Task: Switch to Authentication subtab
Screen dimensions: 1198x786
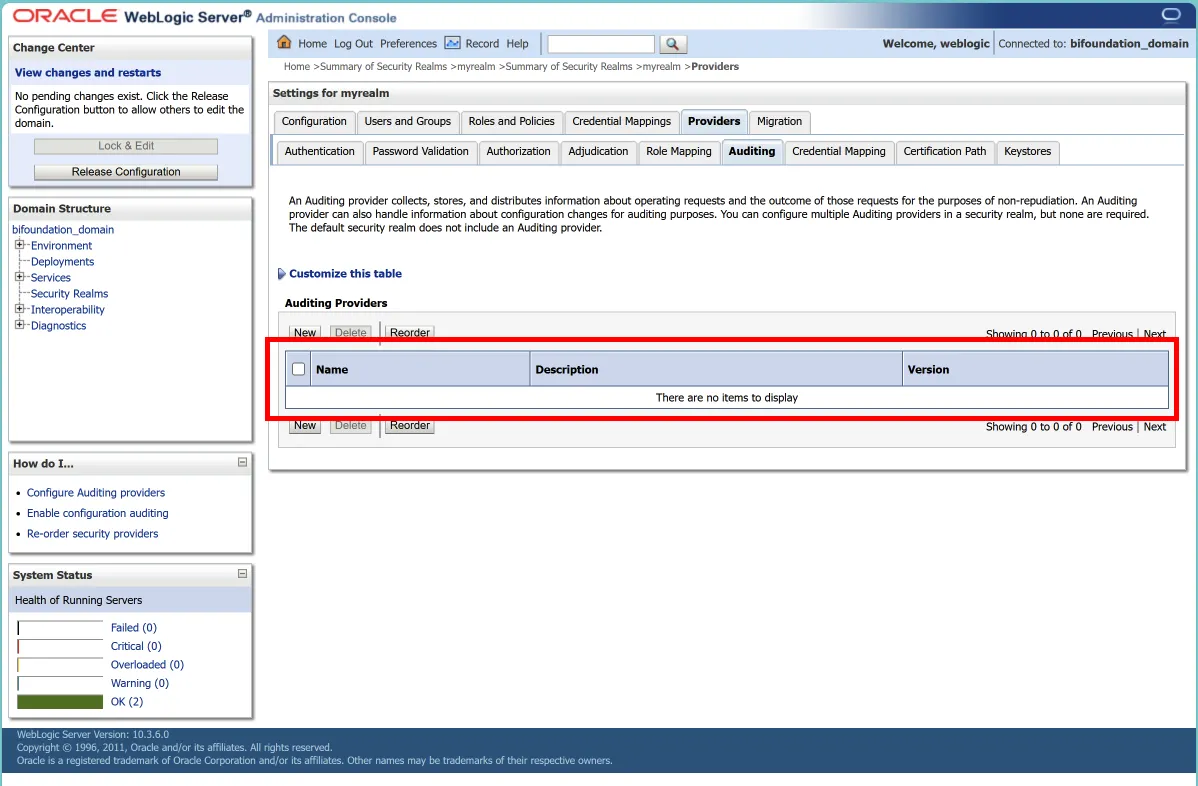Action: [319, 152]
